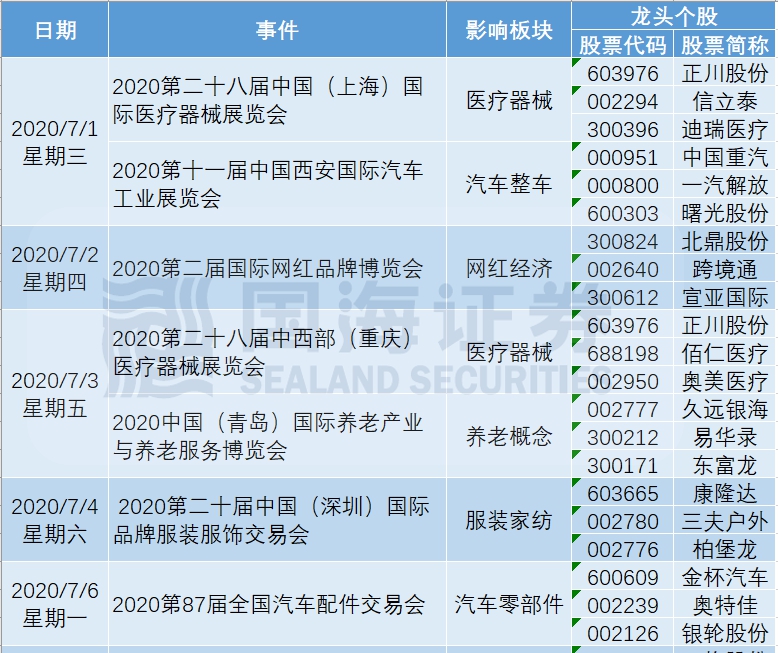Select the 西安国际汽车工业展览会 event cell
This screenshot has height=653, width=778.
277,184
